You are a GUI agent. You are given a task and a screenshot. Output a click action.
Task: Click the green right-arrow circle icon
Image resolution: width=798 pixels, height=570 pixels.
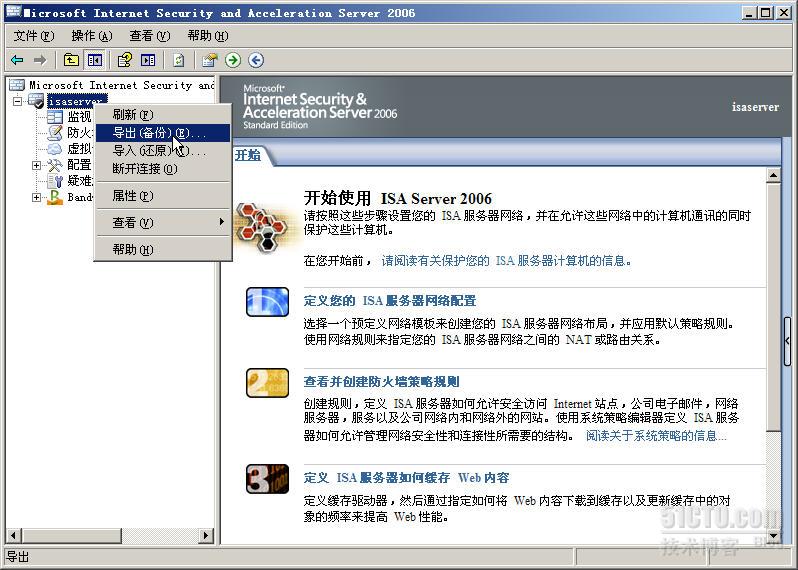coord(233,60)
